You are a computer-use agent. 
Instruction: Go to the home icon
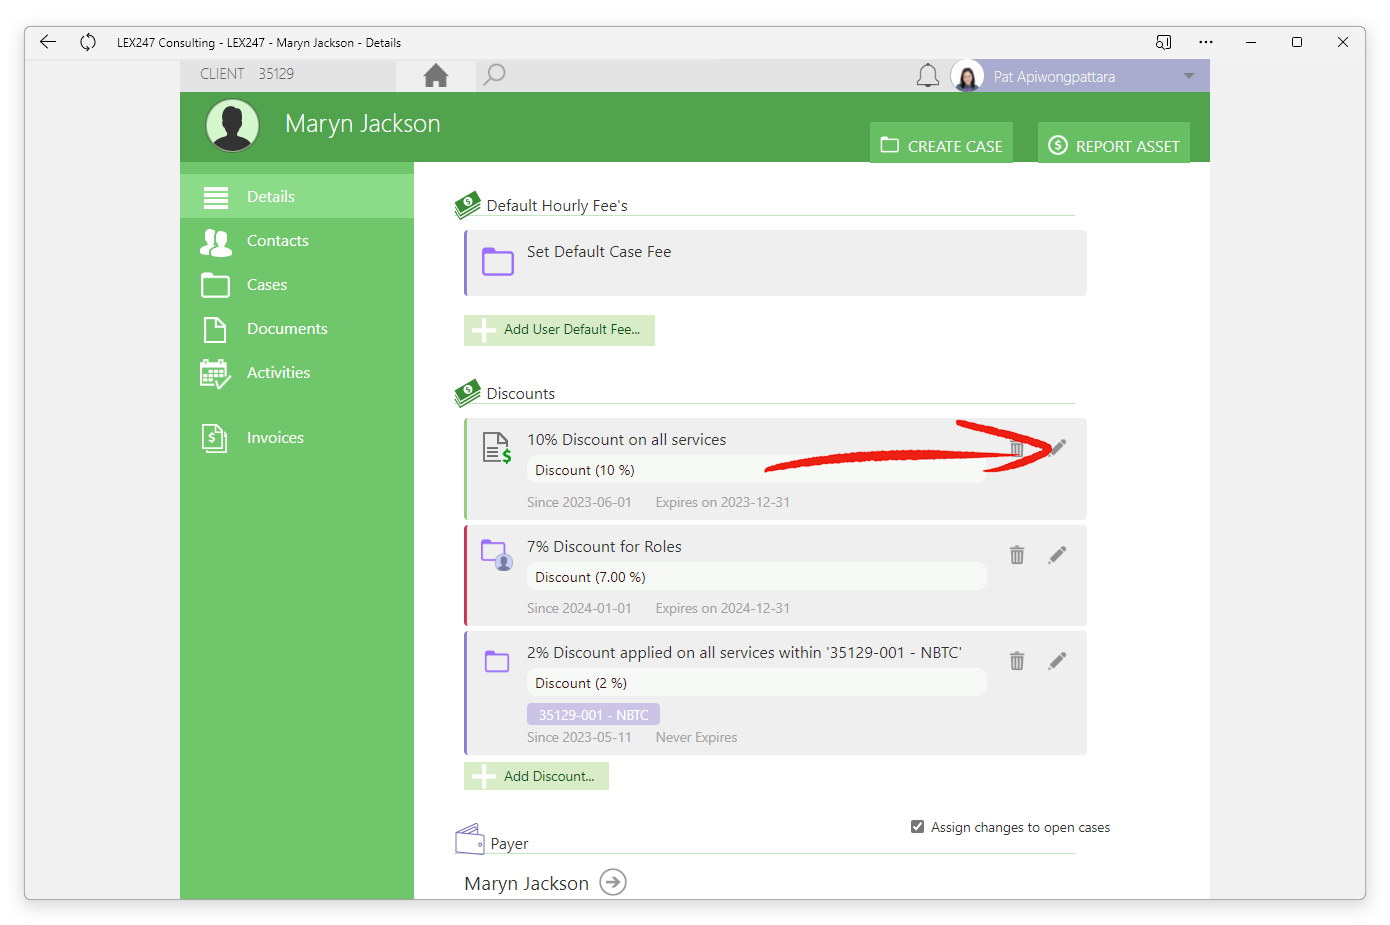436,75
